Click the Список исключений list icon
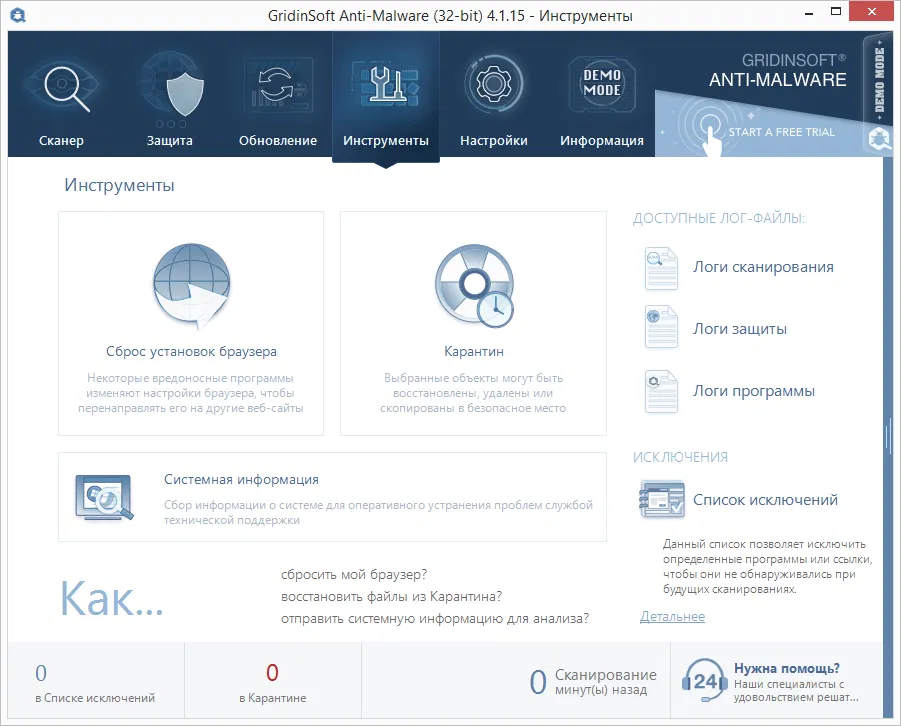 pos(661,498)
